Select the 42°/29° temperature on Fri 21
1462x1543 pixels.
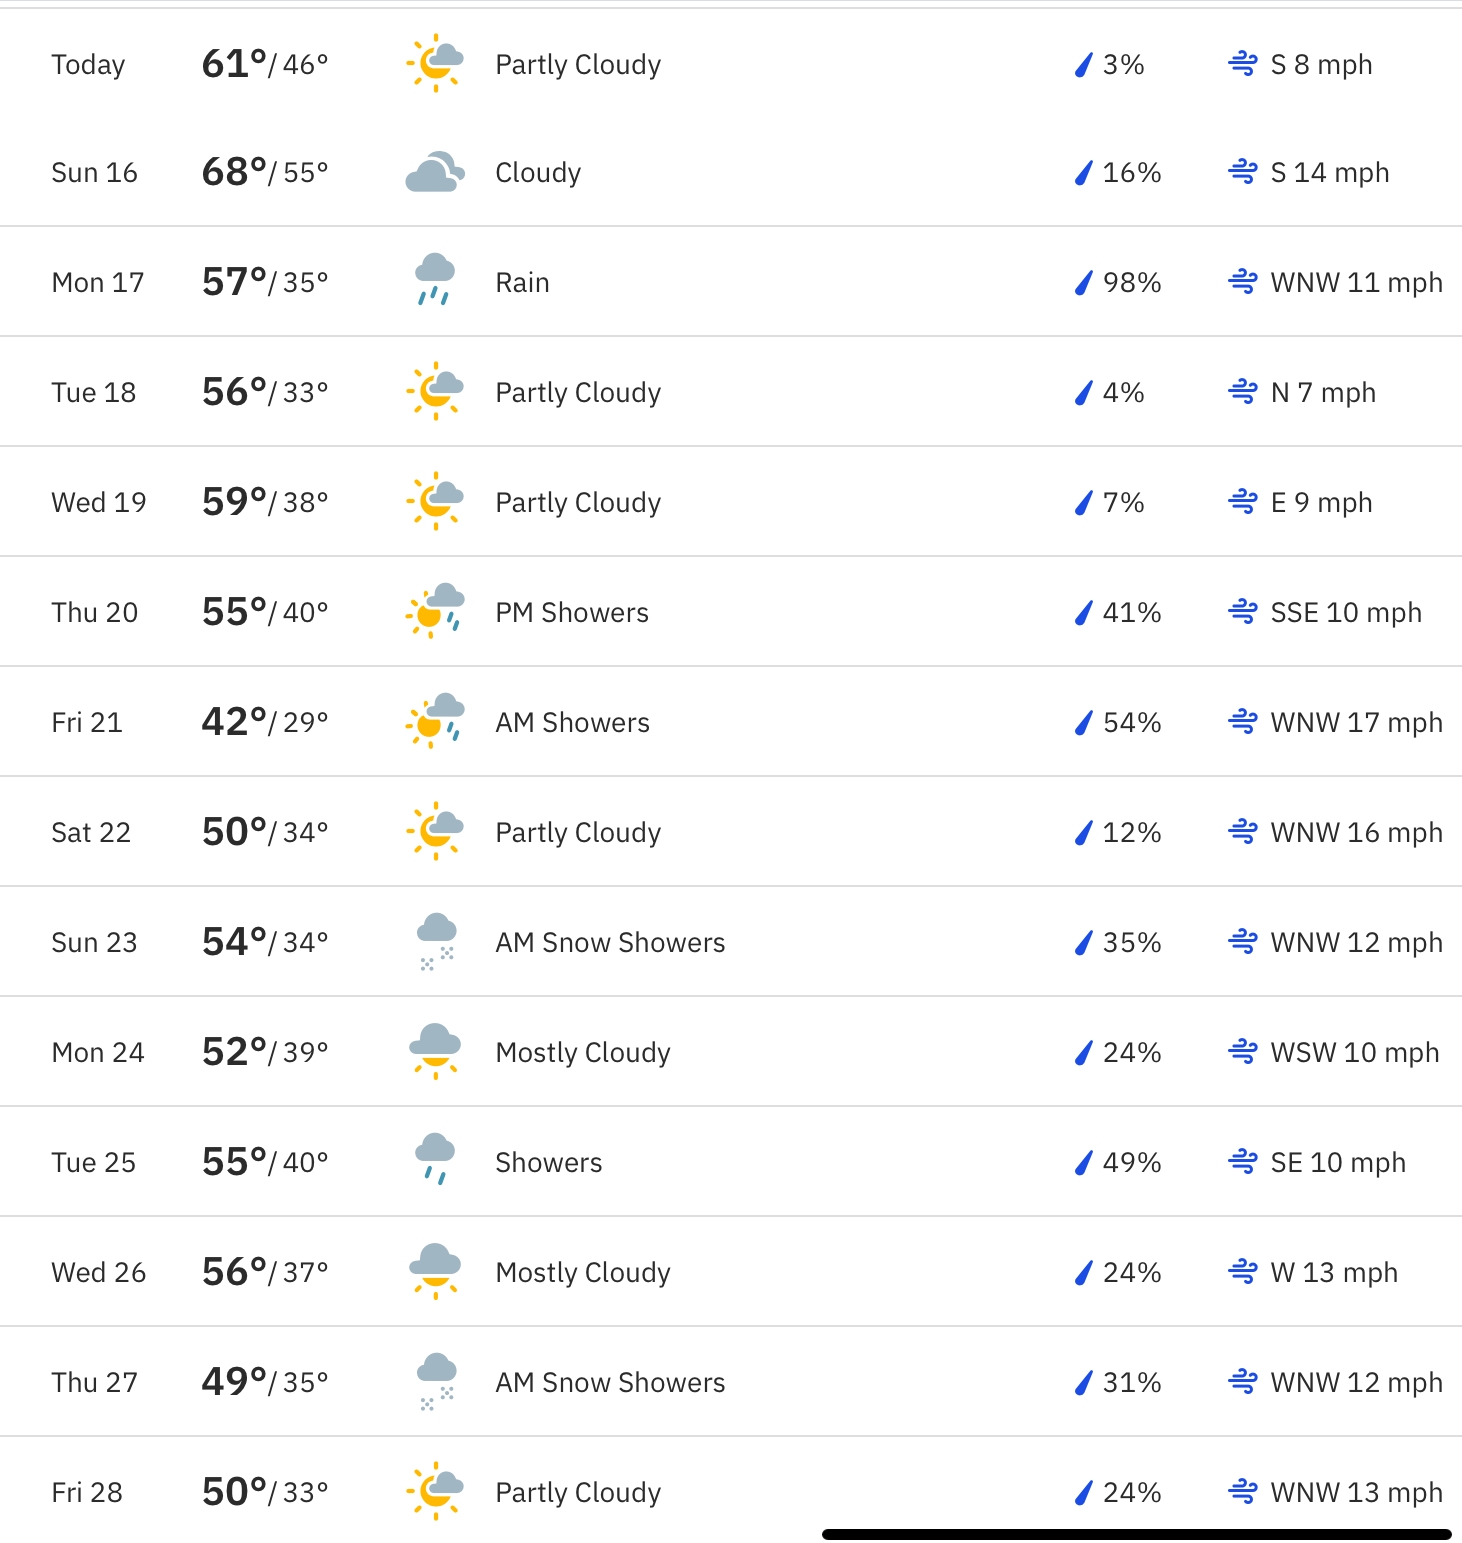[265, 721]
